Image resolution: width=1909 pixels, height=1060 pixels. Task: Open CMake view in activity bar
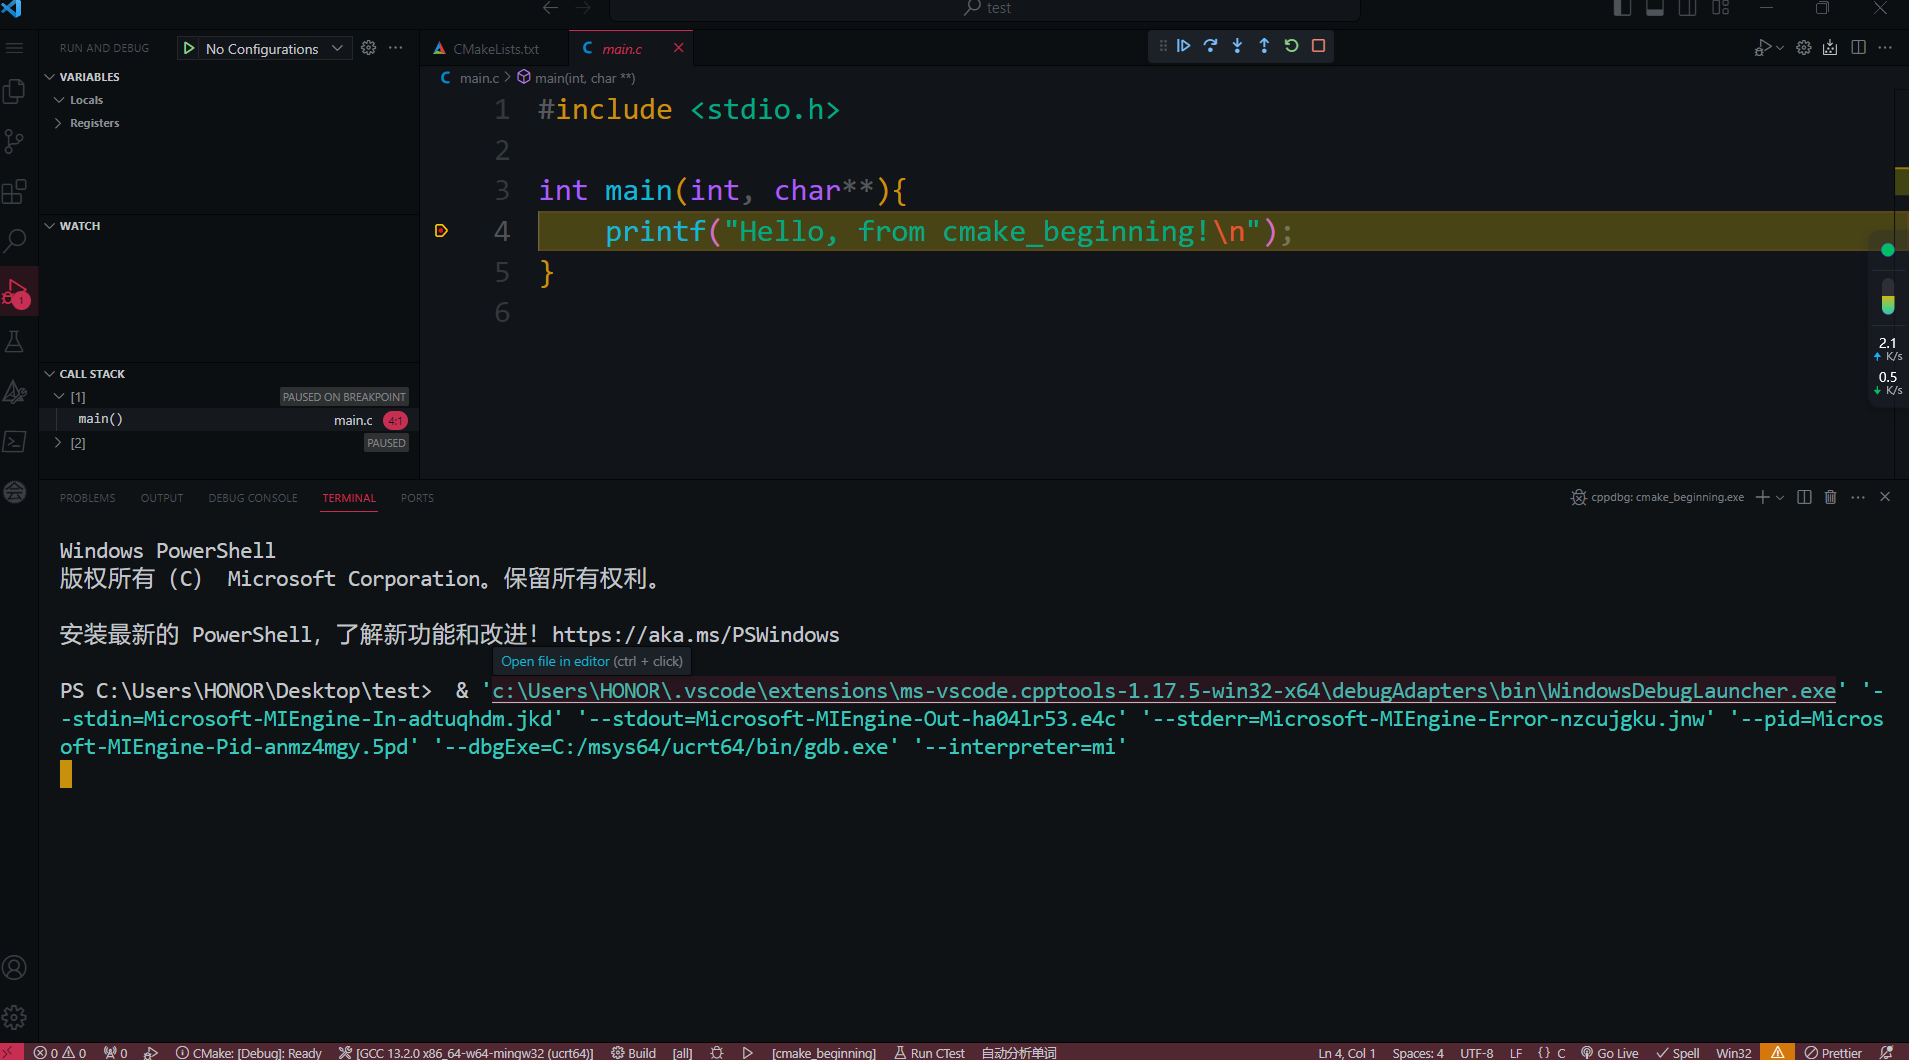pyautogui.click(x=14, y=392)
